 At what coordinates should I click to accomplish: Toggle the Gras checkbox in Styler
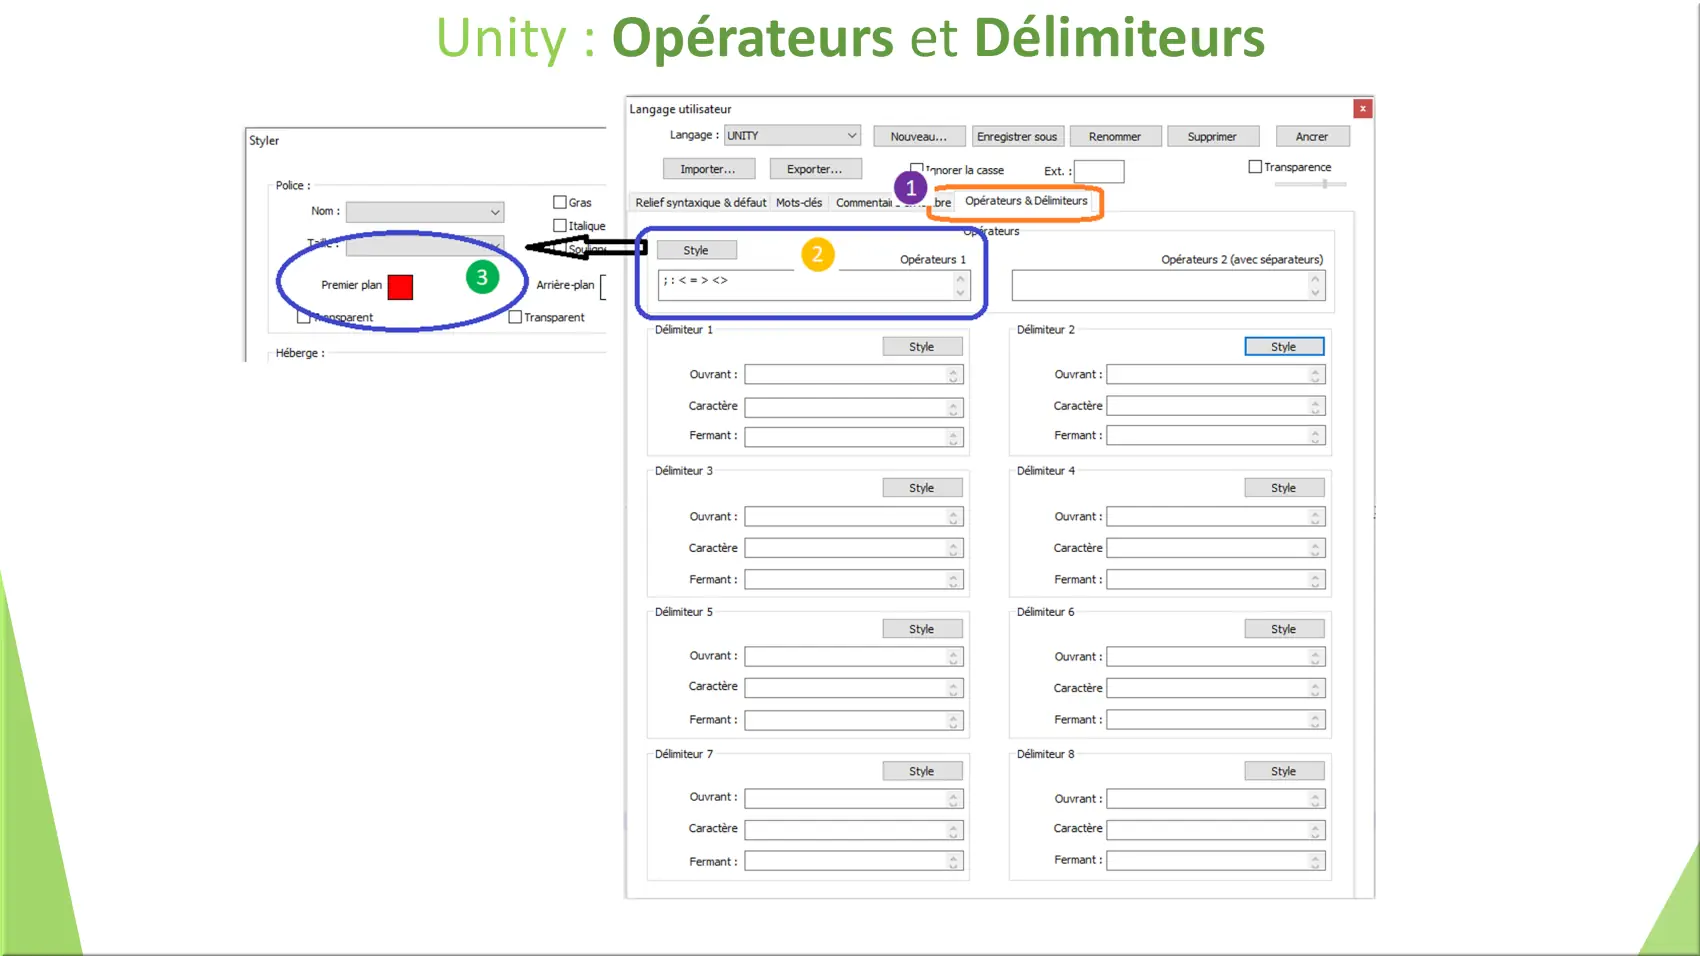tap(560, 202)
